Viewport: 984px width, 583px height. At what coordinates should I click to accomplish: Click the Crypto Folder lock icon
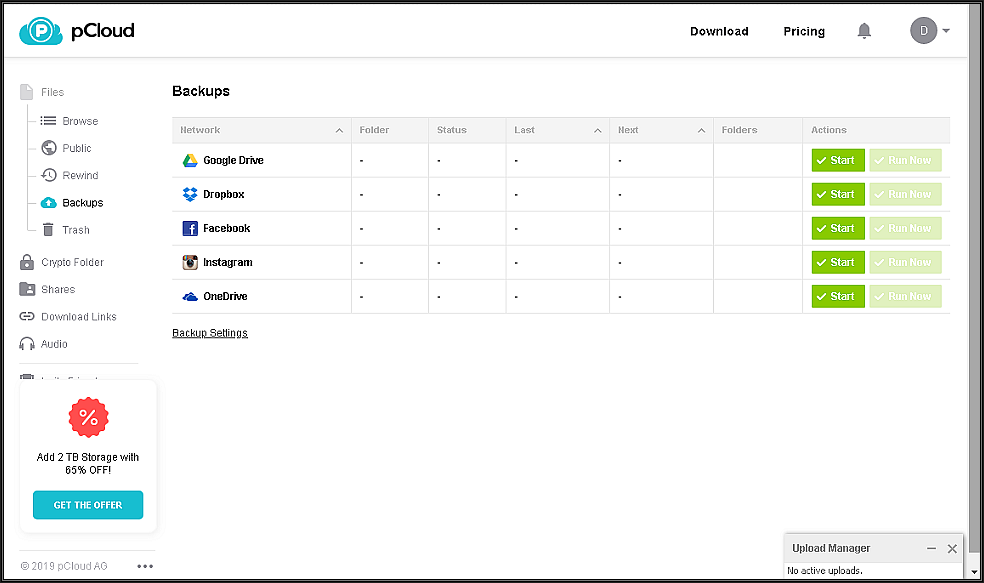click(x=27, y=262)
